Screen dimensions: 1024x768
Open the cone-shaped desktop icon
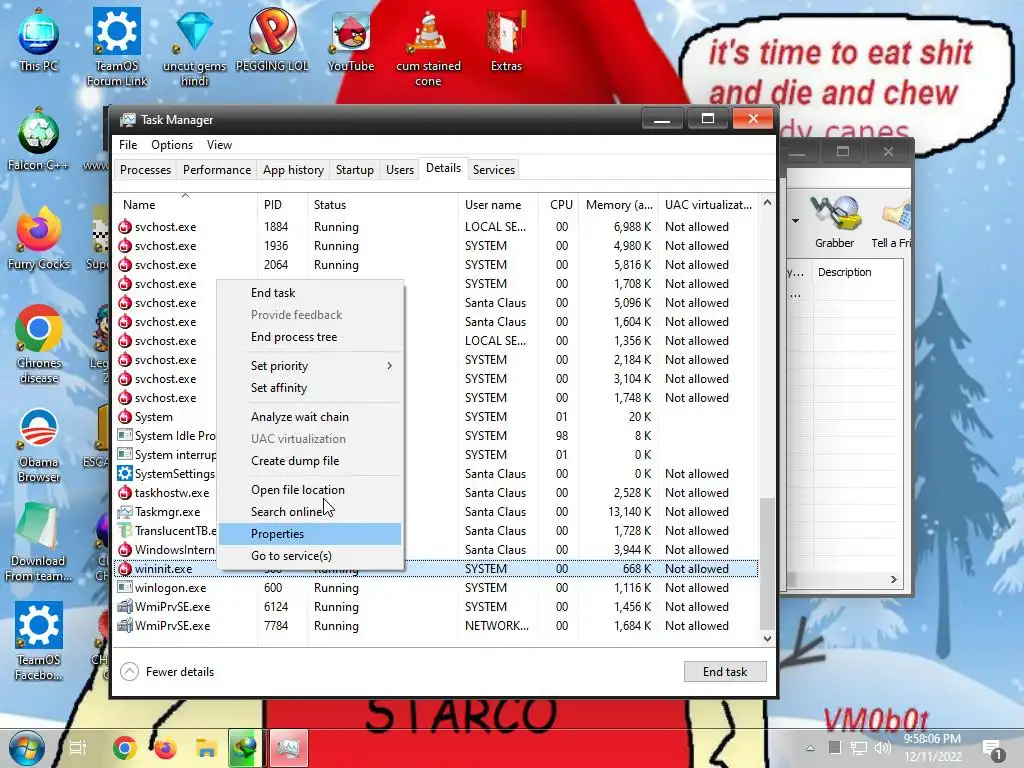(x=428, y=47)
